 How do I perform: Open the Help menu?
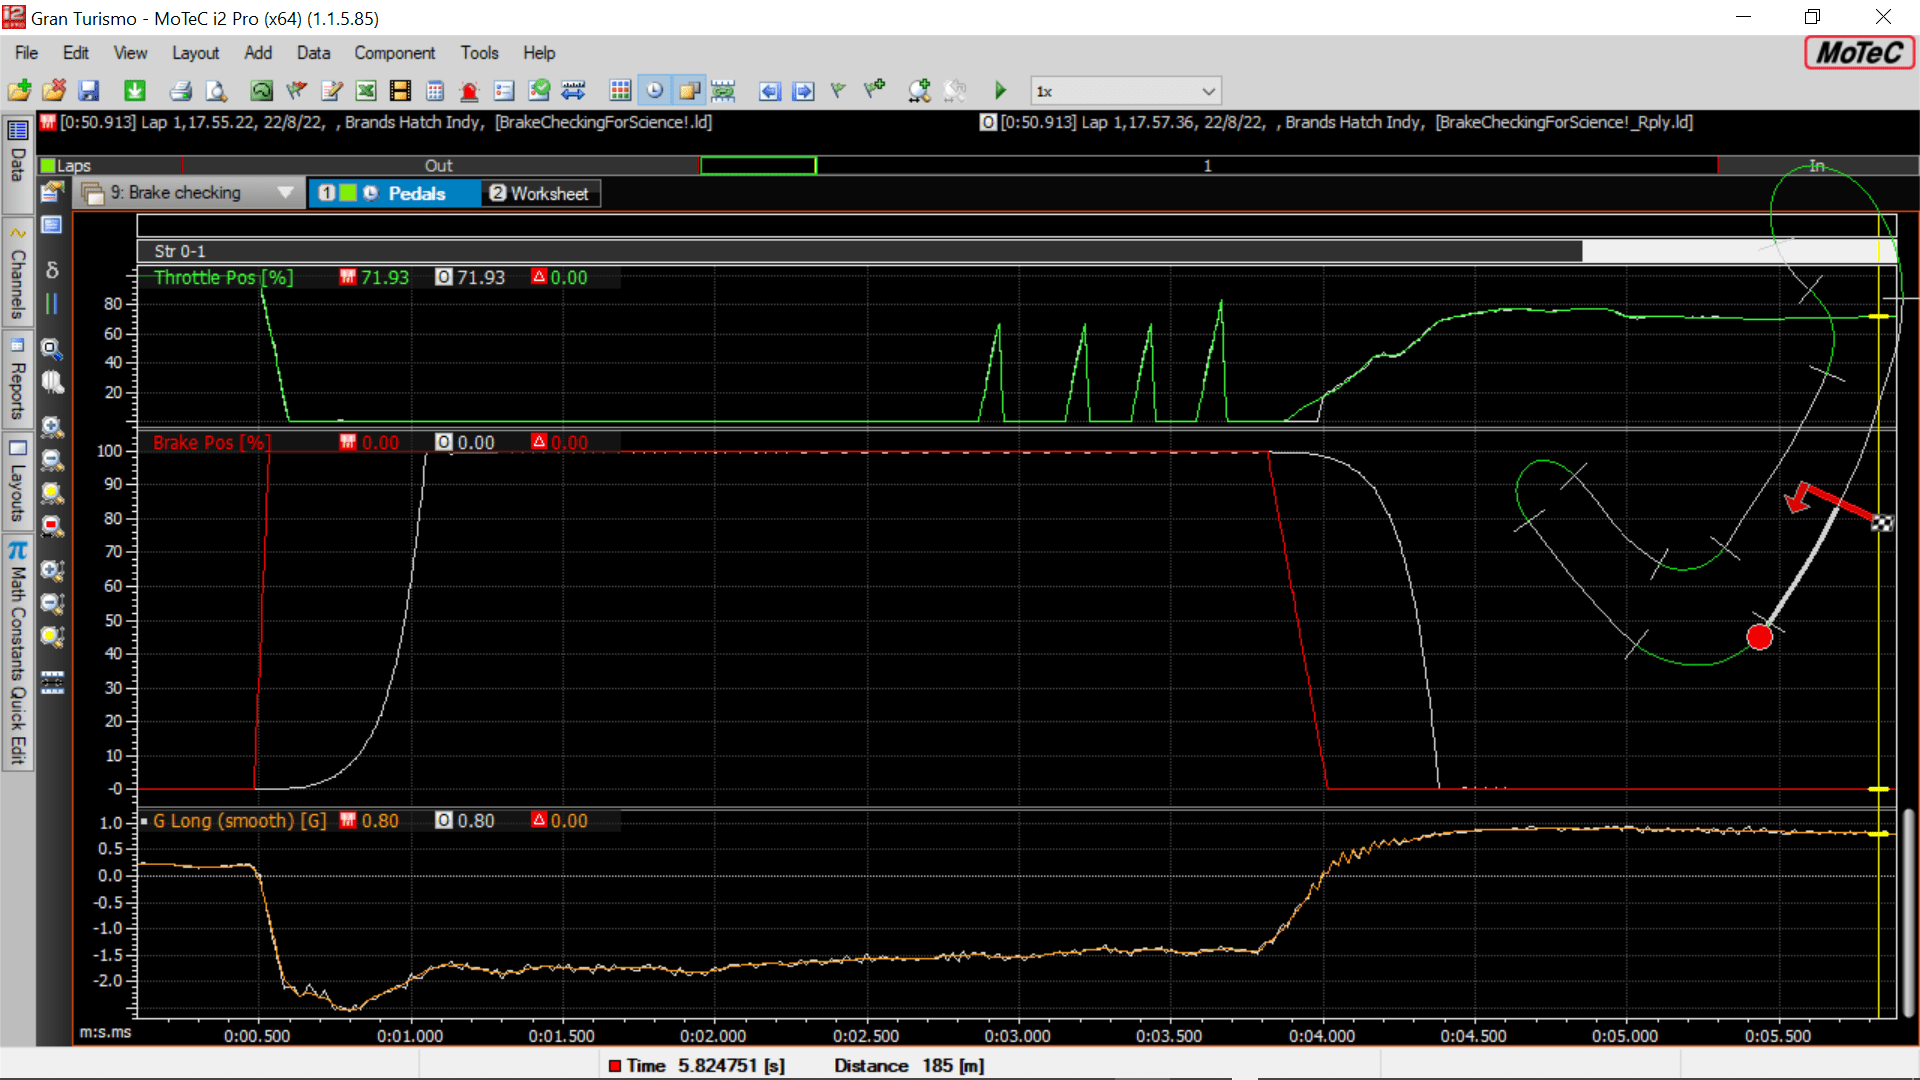[x=539, y=53]
